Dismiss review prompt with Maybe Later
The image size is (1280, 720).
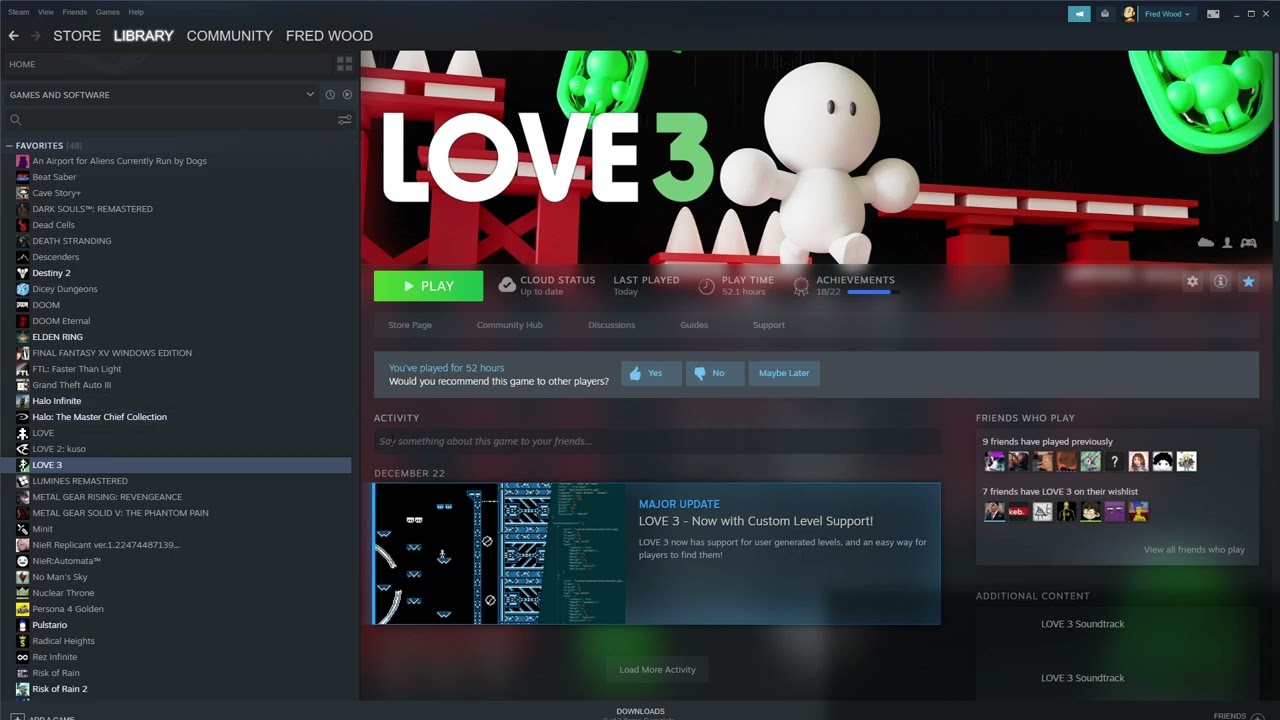[784, 373]
